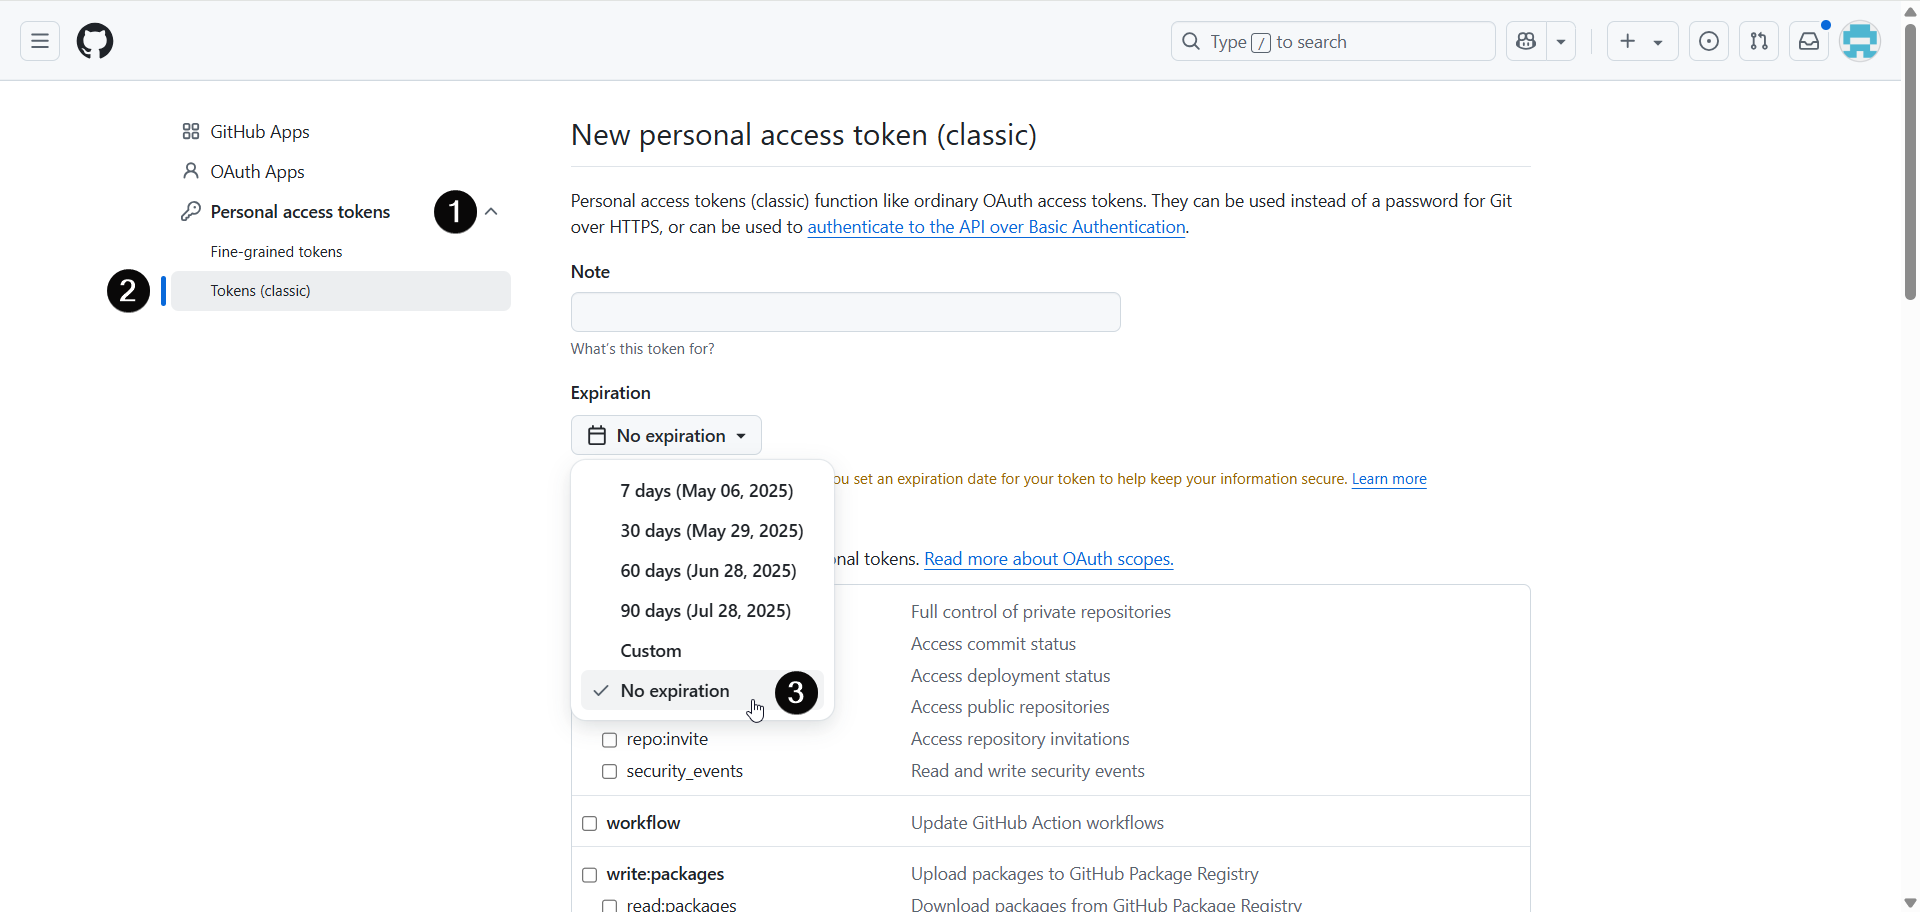The image size is (1920, 912).
Task: Enable the workflow scope
Action: tap(589, 823)
